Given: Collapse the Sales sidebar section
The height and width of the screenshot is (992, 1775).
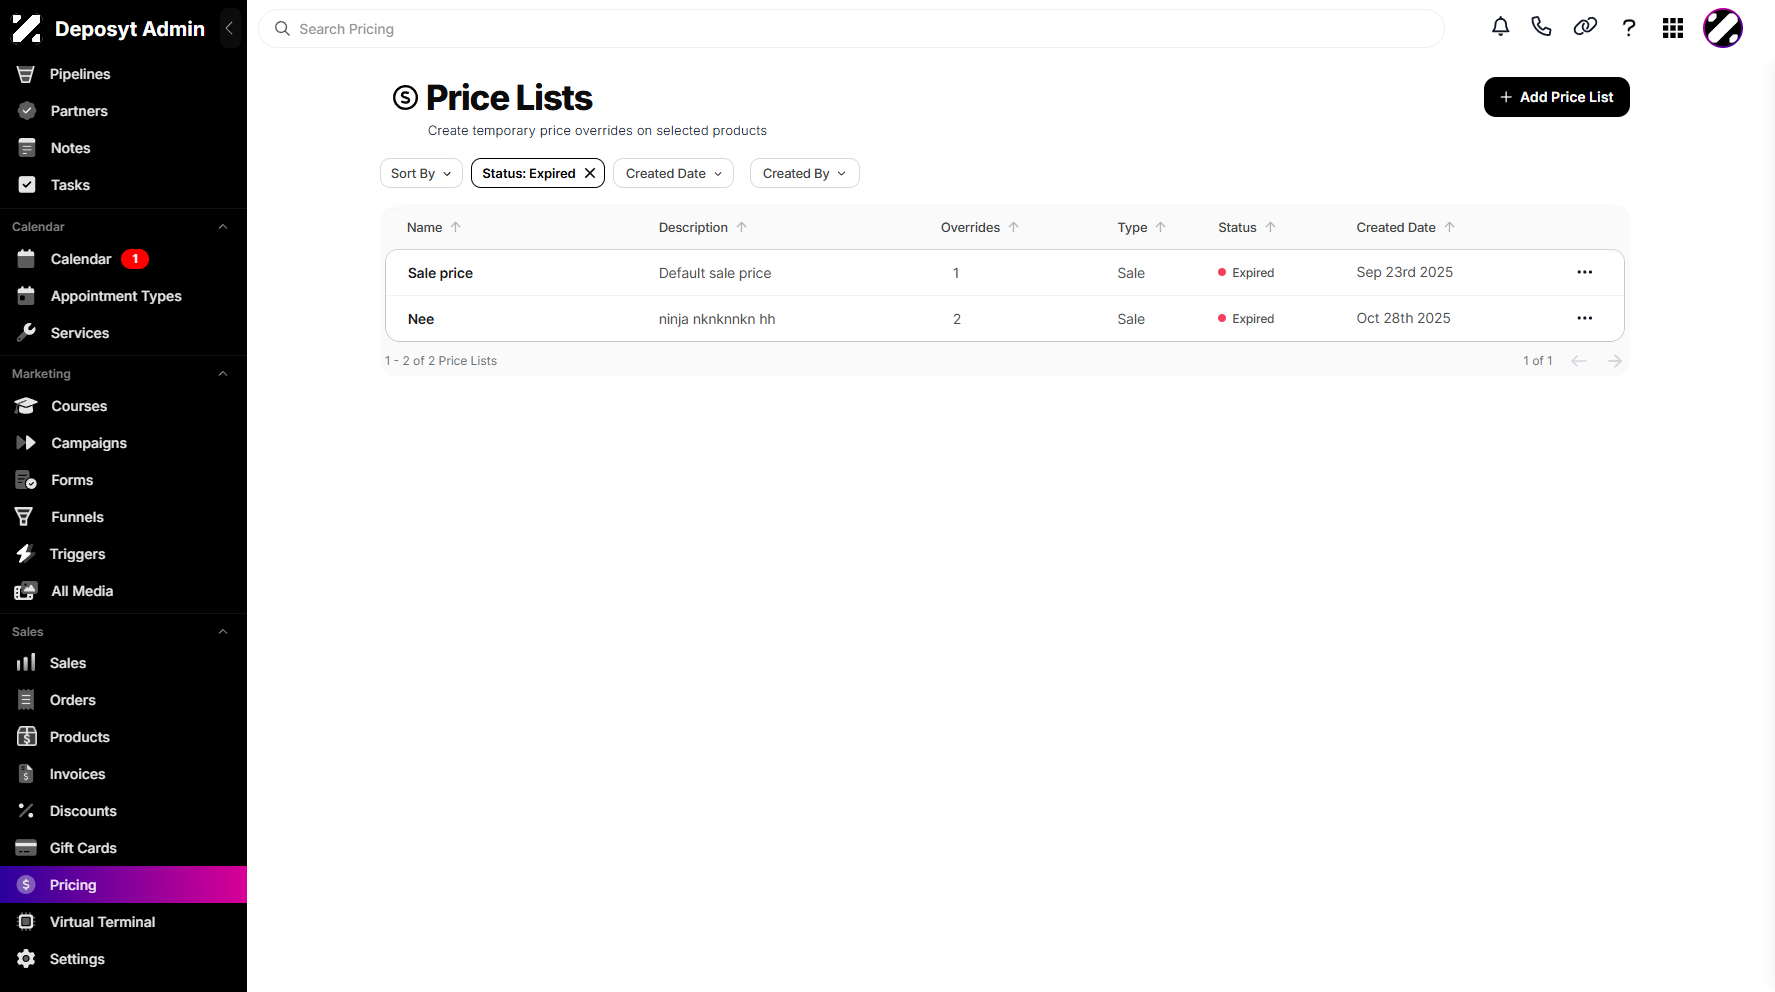Looking at the screenshot, I should point(223,632).
